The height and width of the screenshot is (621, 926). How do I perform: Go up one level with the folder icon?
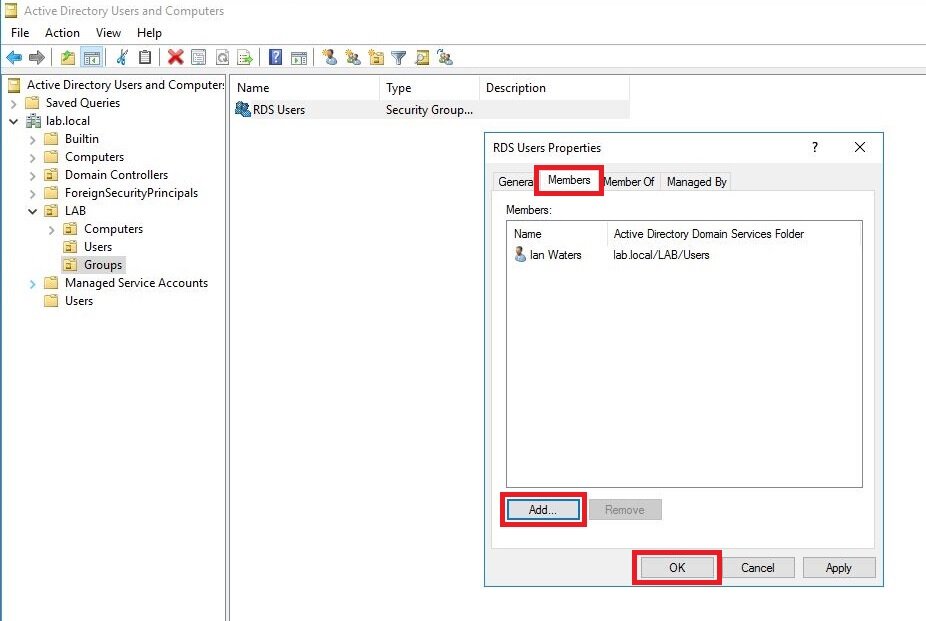[x=68, y=57]
